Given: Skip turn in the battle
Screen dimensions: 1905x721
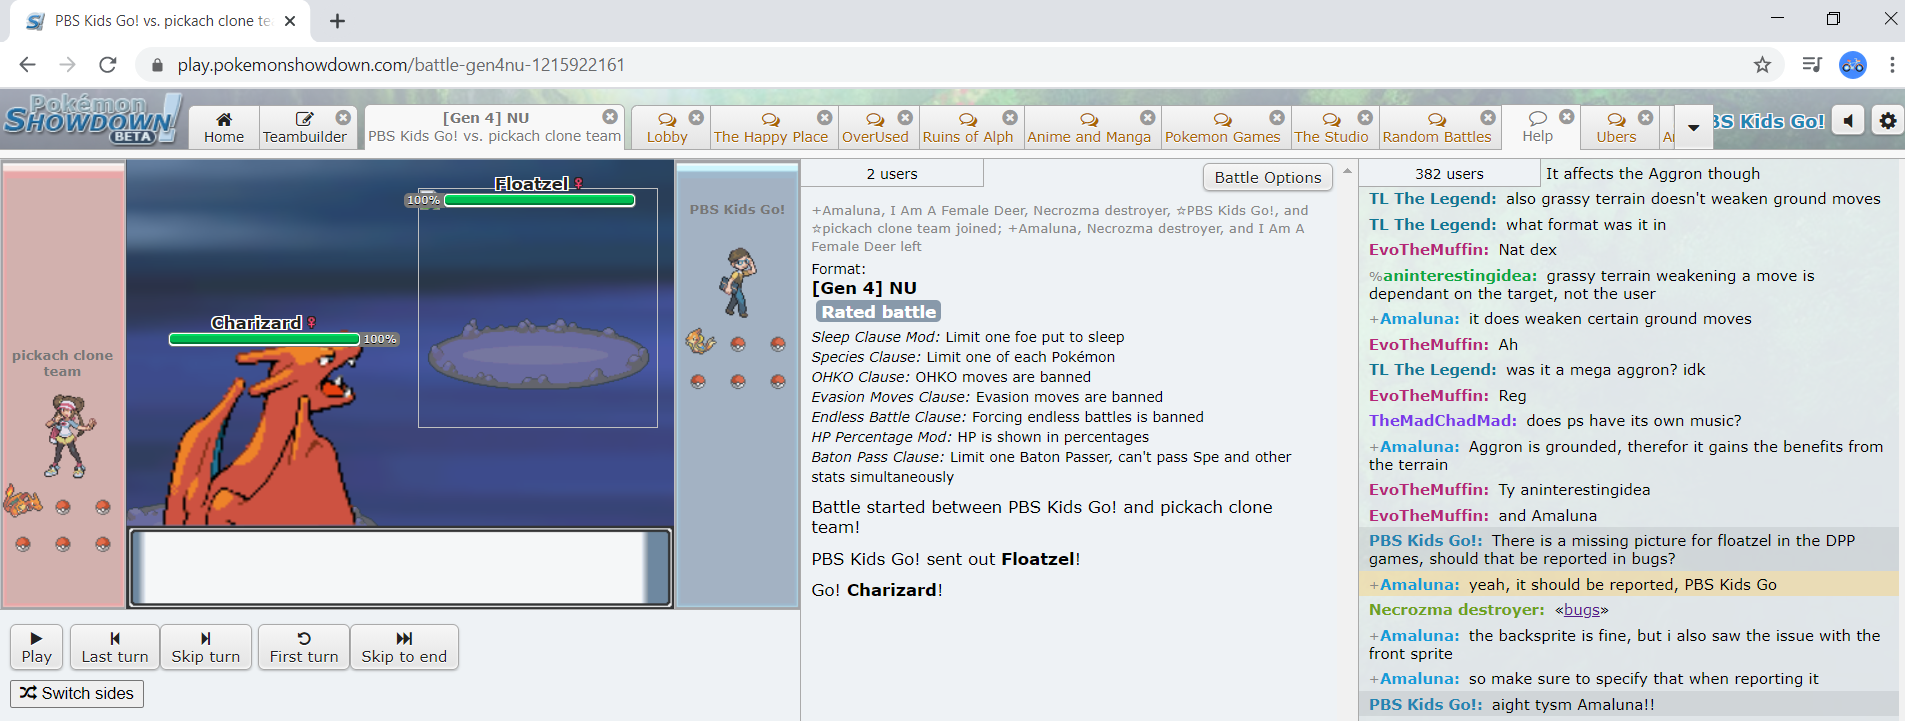Looking at the screenshot, I should pos(205,647).
